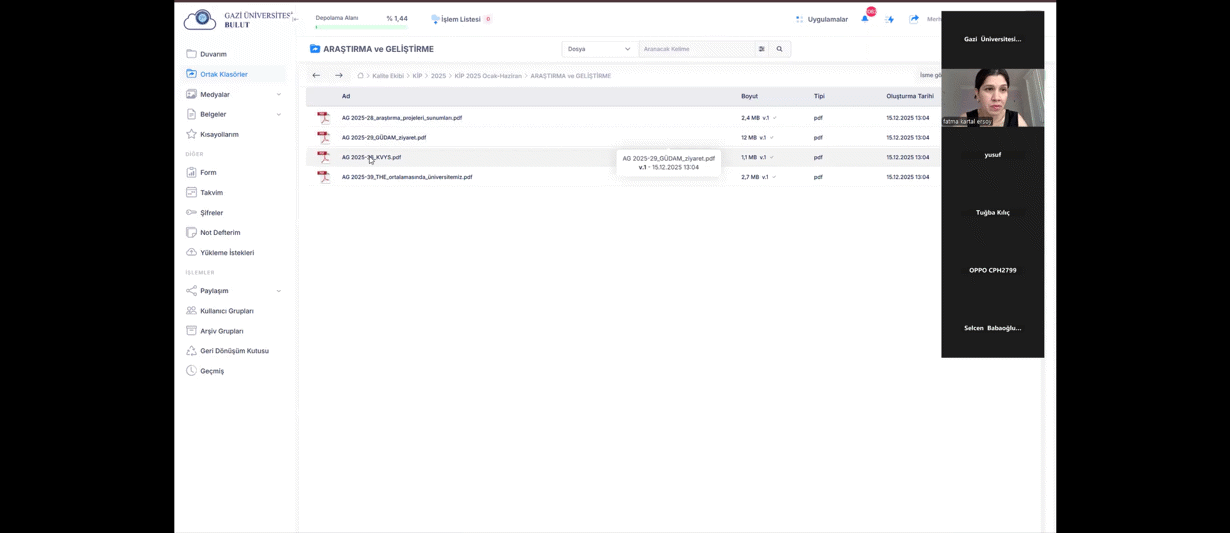Open the Kısayollarım star icon
1230x533 pixels.
pos(191,134)
